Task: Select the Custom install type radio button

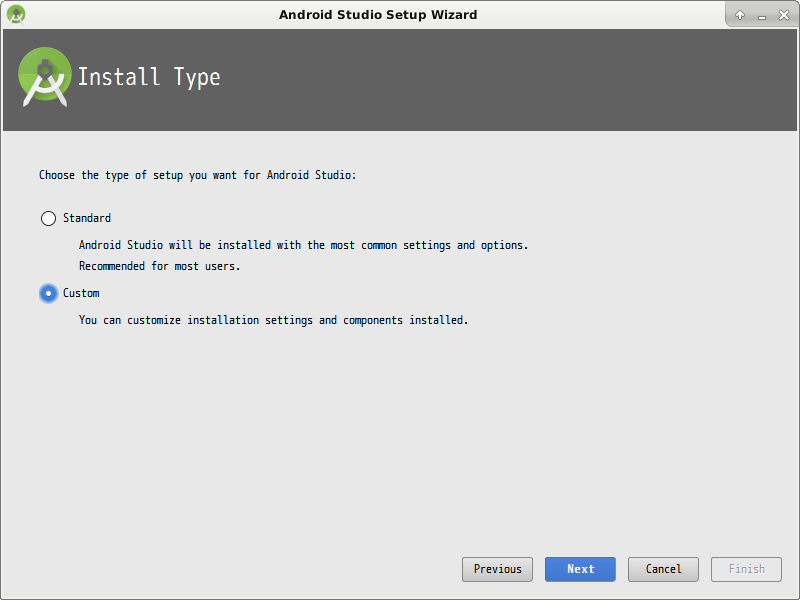Action: coord(48,293)
